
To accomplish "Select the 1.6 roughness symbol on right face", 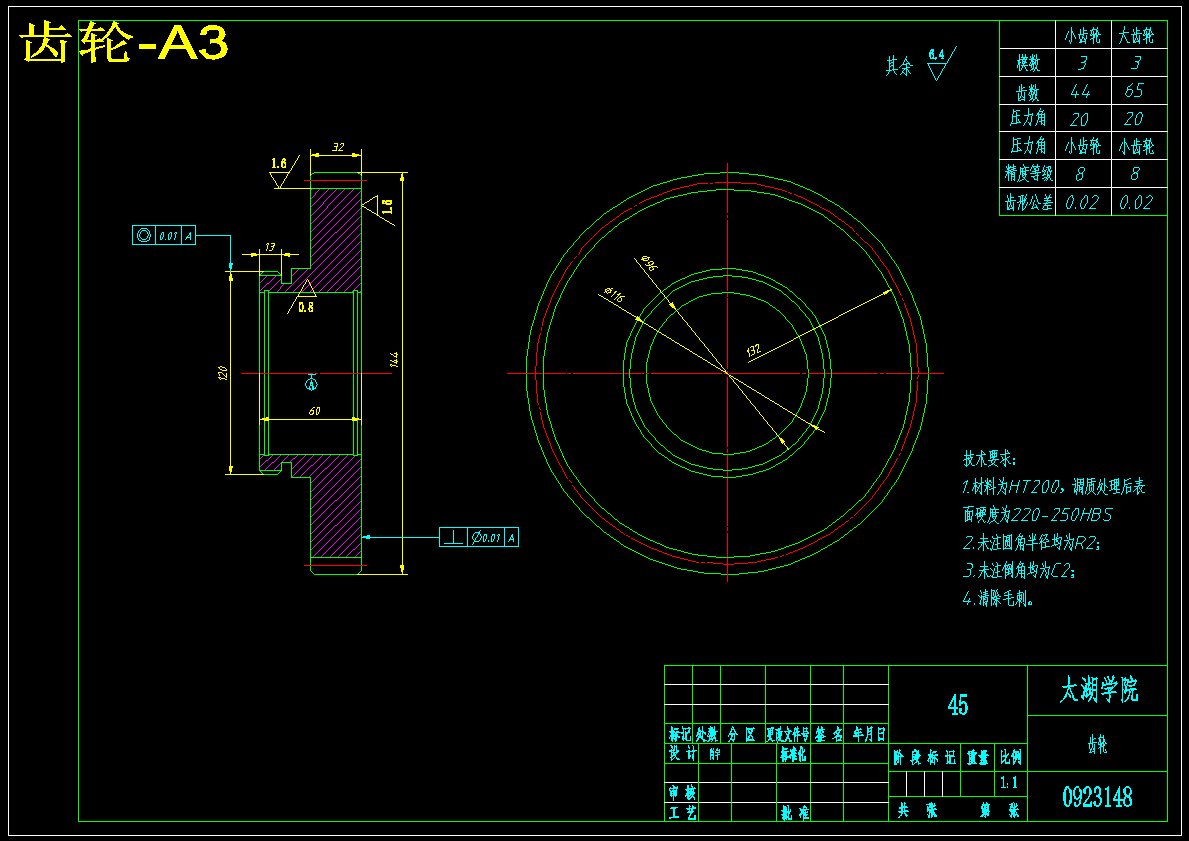I will coord(380,207).
